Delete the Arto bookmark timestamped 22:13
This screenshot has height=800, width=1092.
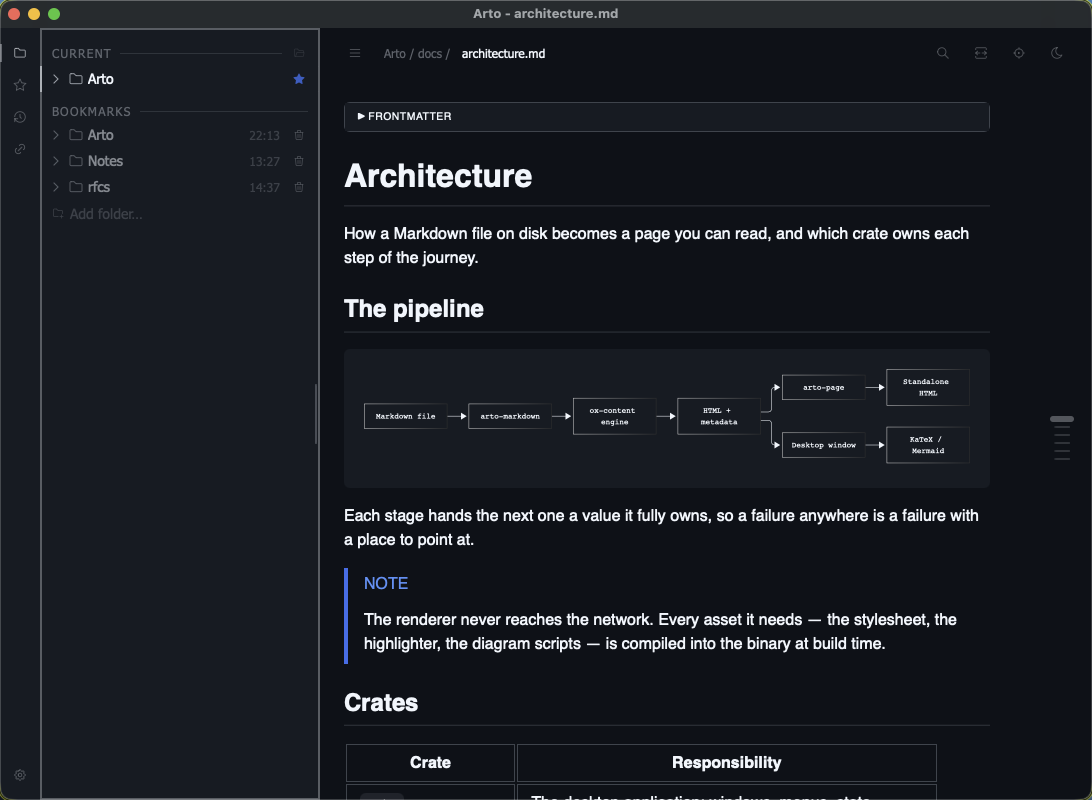[299, 135]
